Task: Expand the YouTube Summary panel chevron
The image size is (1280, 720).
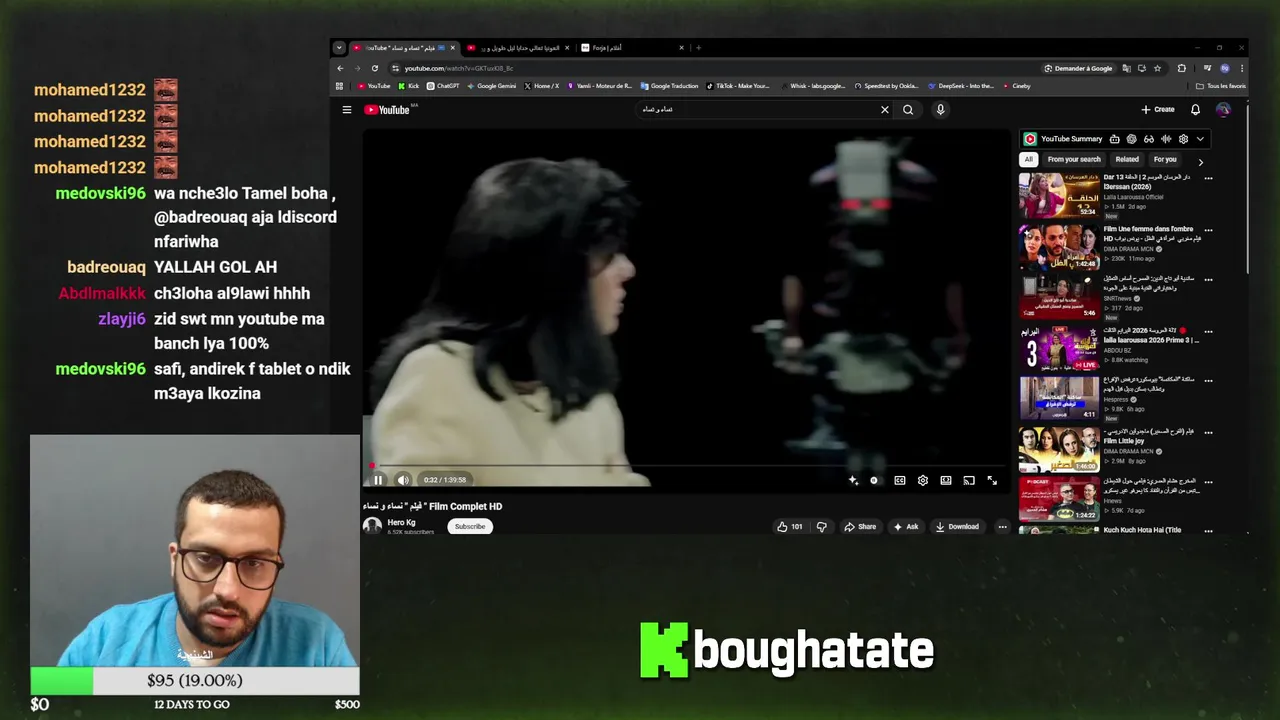Action: [x=1200, y=139]
